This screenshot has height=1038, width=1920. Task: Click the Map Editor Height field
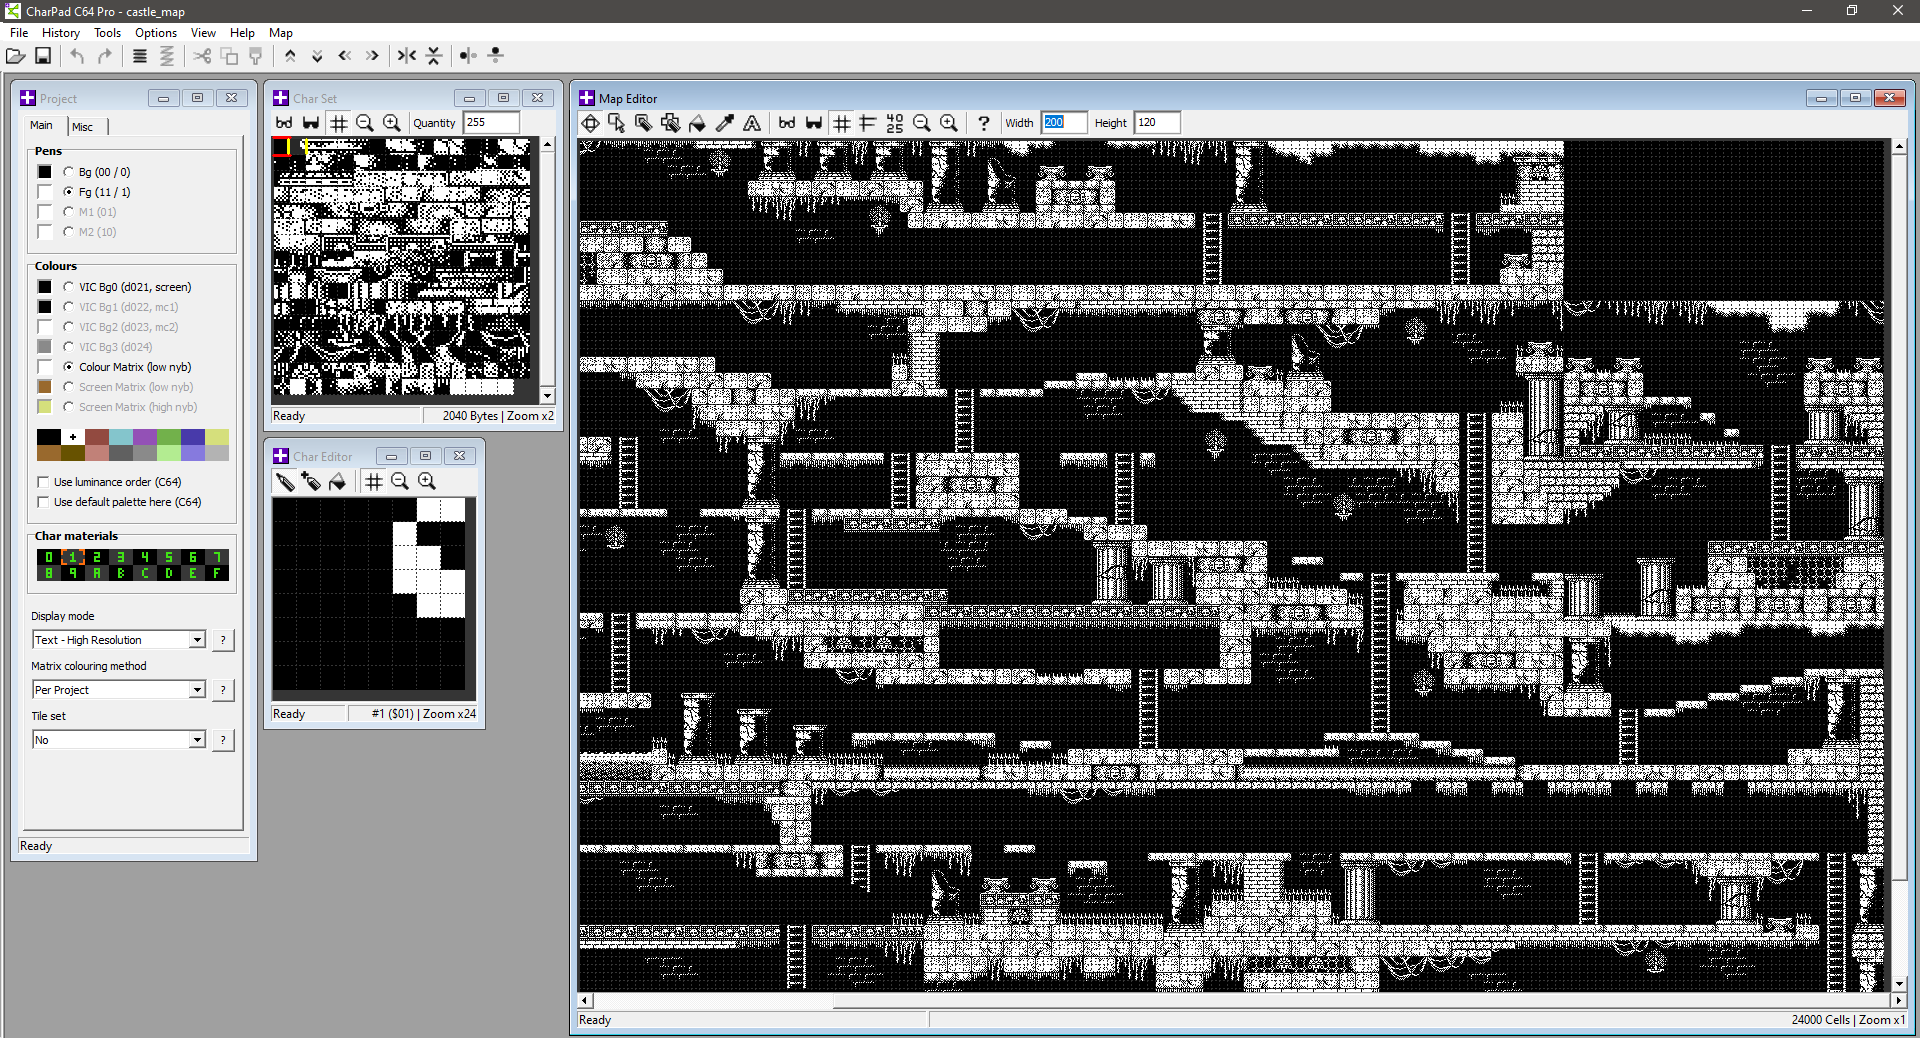coord(1157,123)
